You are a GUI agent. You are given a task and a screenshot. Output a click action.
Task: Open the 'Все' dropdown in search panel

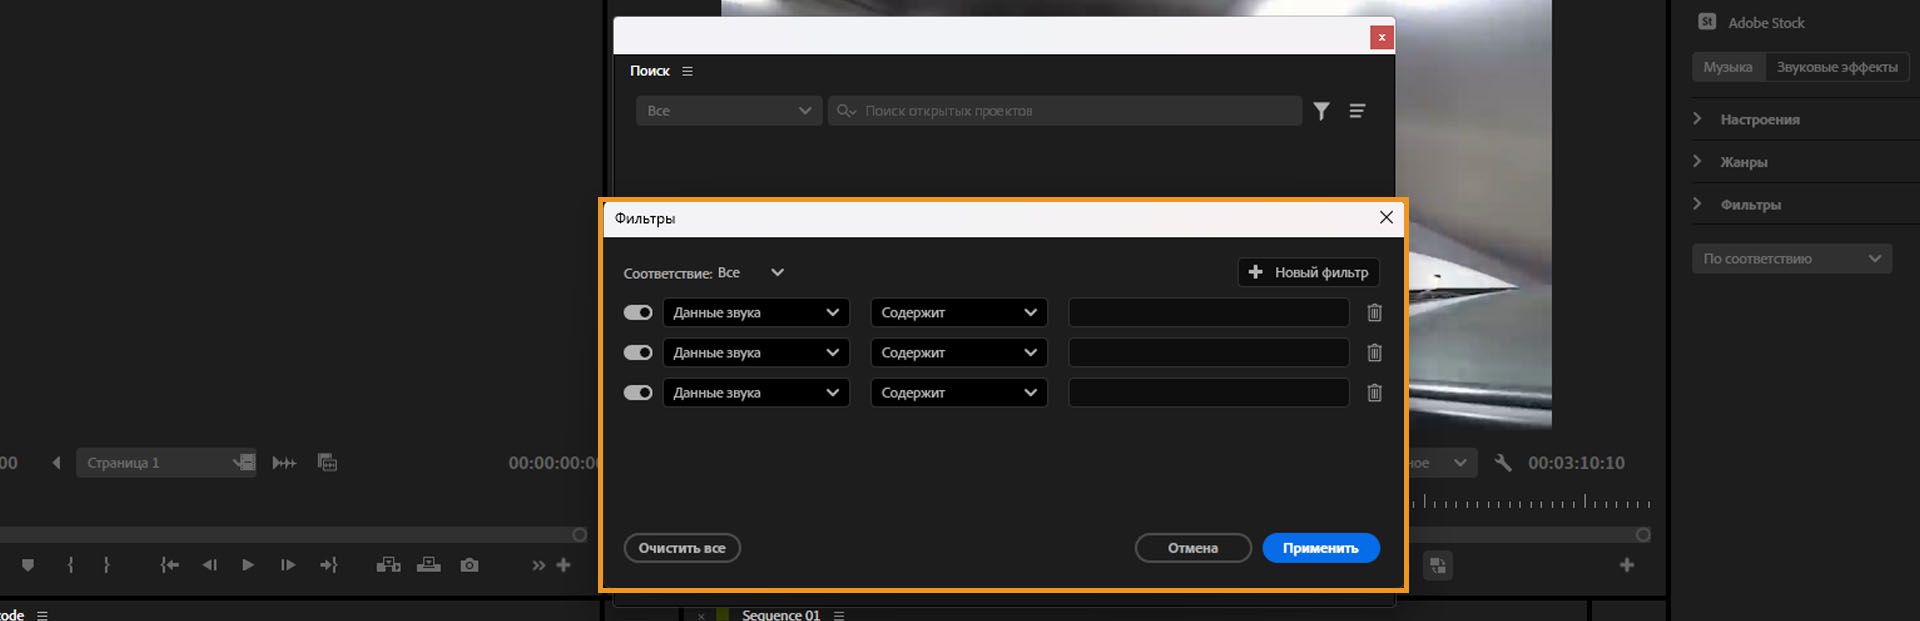click(729, 111)
